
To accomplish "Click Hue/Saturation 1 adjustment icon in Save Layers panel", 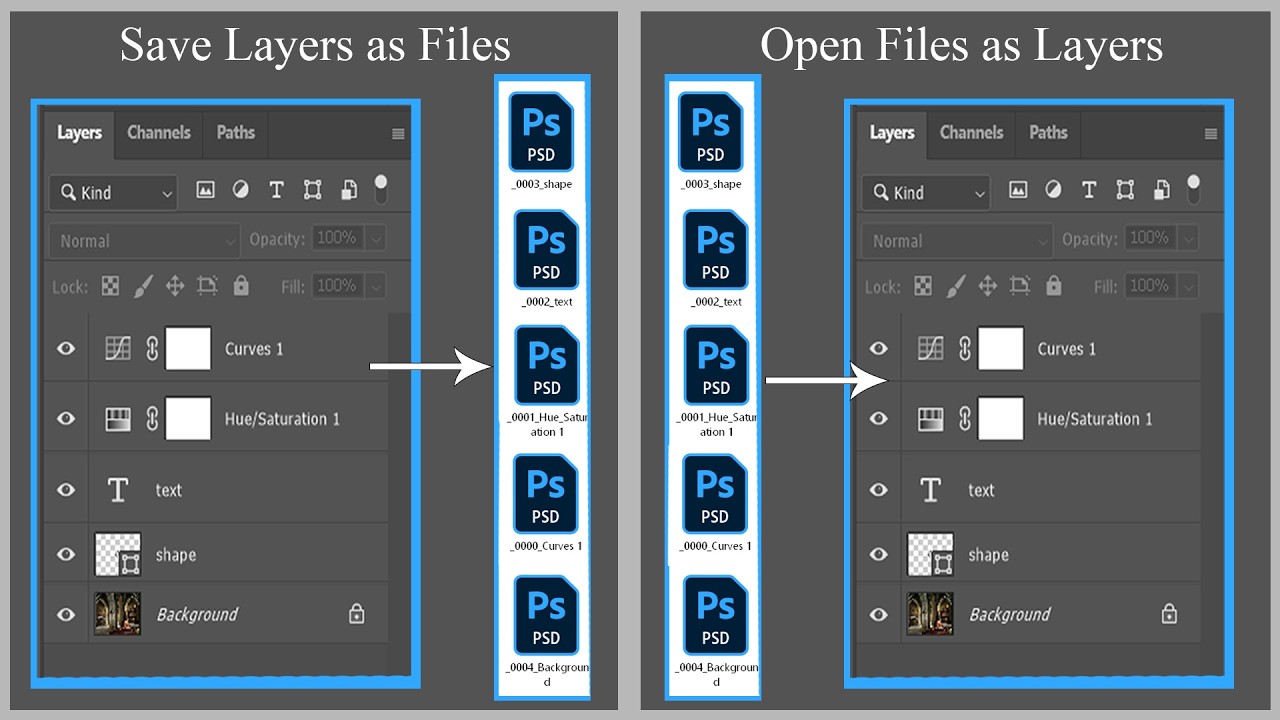I will tap(118, 419).
